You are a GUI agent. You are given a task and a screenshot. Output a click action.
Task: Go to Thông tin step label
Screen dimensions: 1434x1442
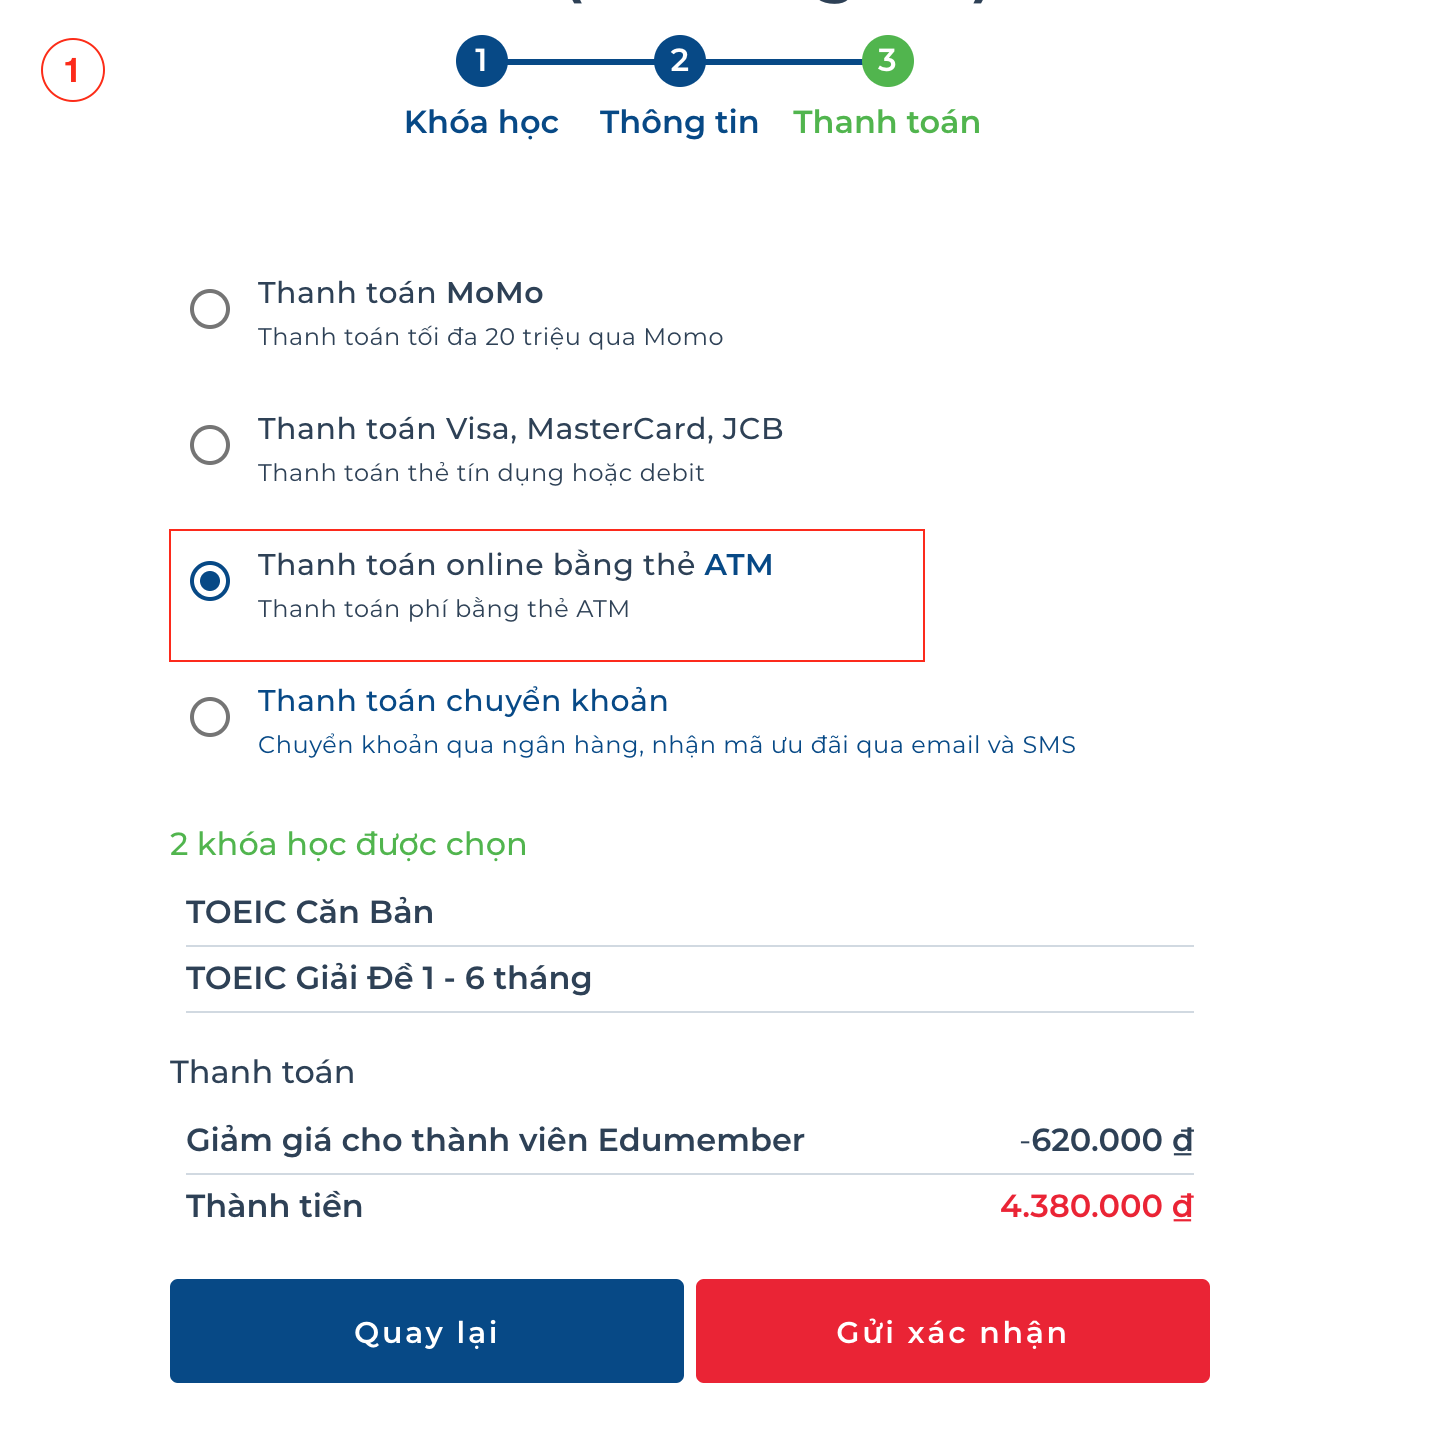[x=679, y=122]
